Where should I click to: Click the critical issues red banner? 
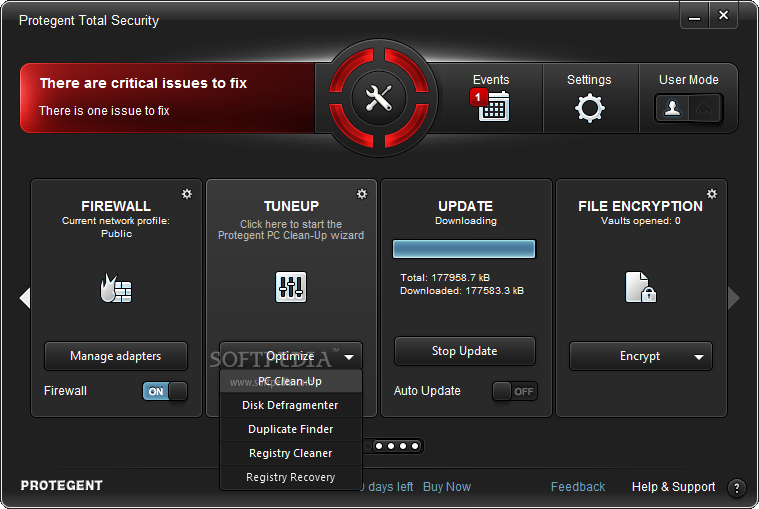pyautogui.click(x=168, y=98)
